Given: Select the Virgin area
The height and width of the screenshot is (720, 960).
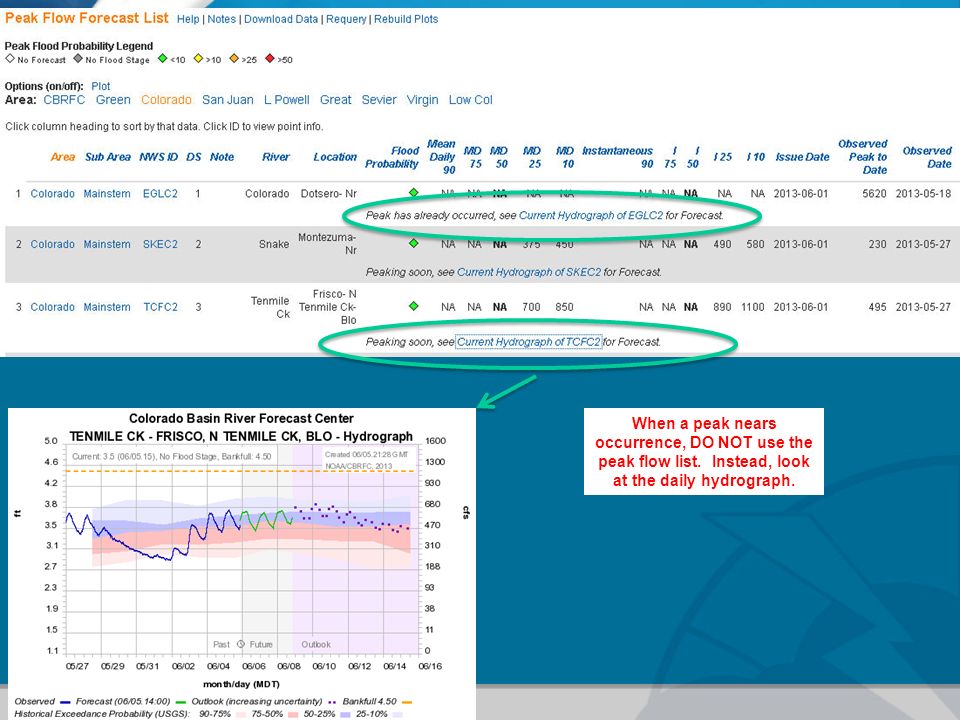Looking at the screenshot, I should [x=422, y=100].
